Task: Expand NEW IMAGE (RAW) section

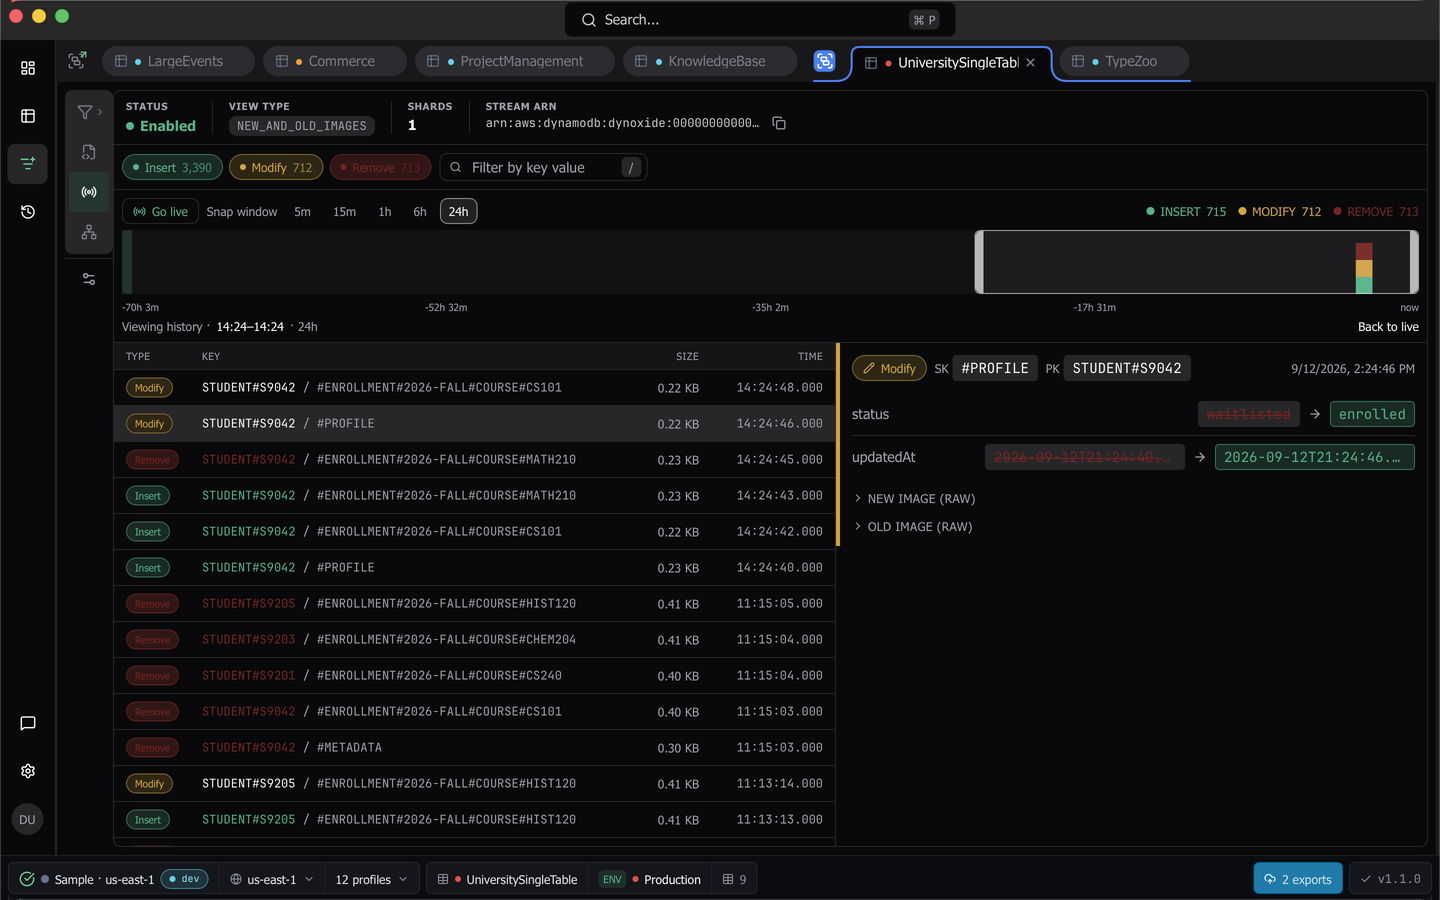Action: point(915,498)
